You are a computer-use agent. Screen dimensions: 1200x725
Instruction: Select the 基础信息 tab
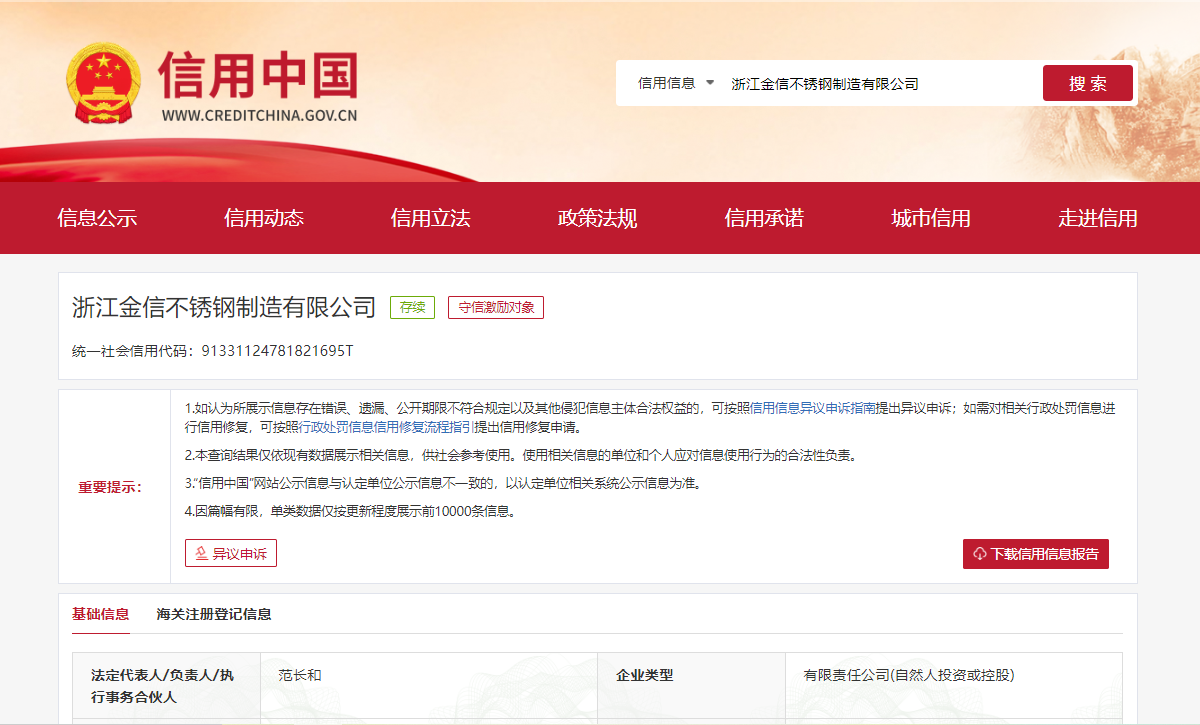point(100,614)
